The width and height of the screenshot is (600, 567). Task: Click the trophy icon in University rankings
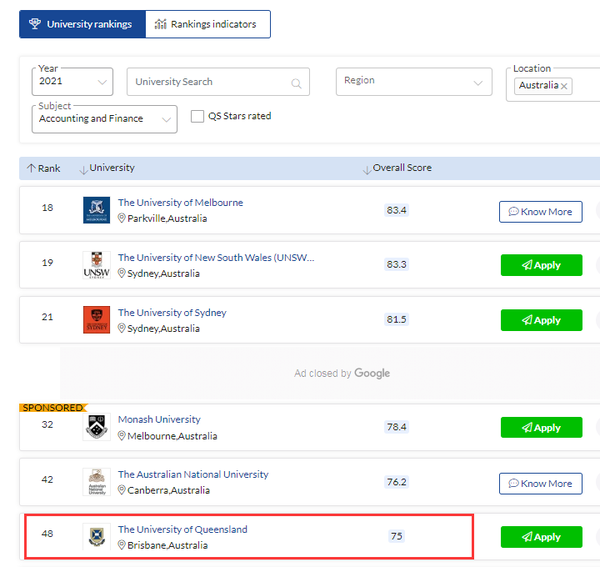coord(35,24)
